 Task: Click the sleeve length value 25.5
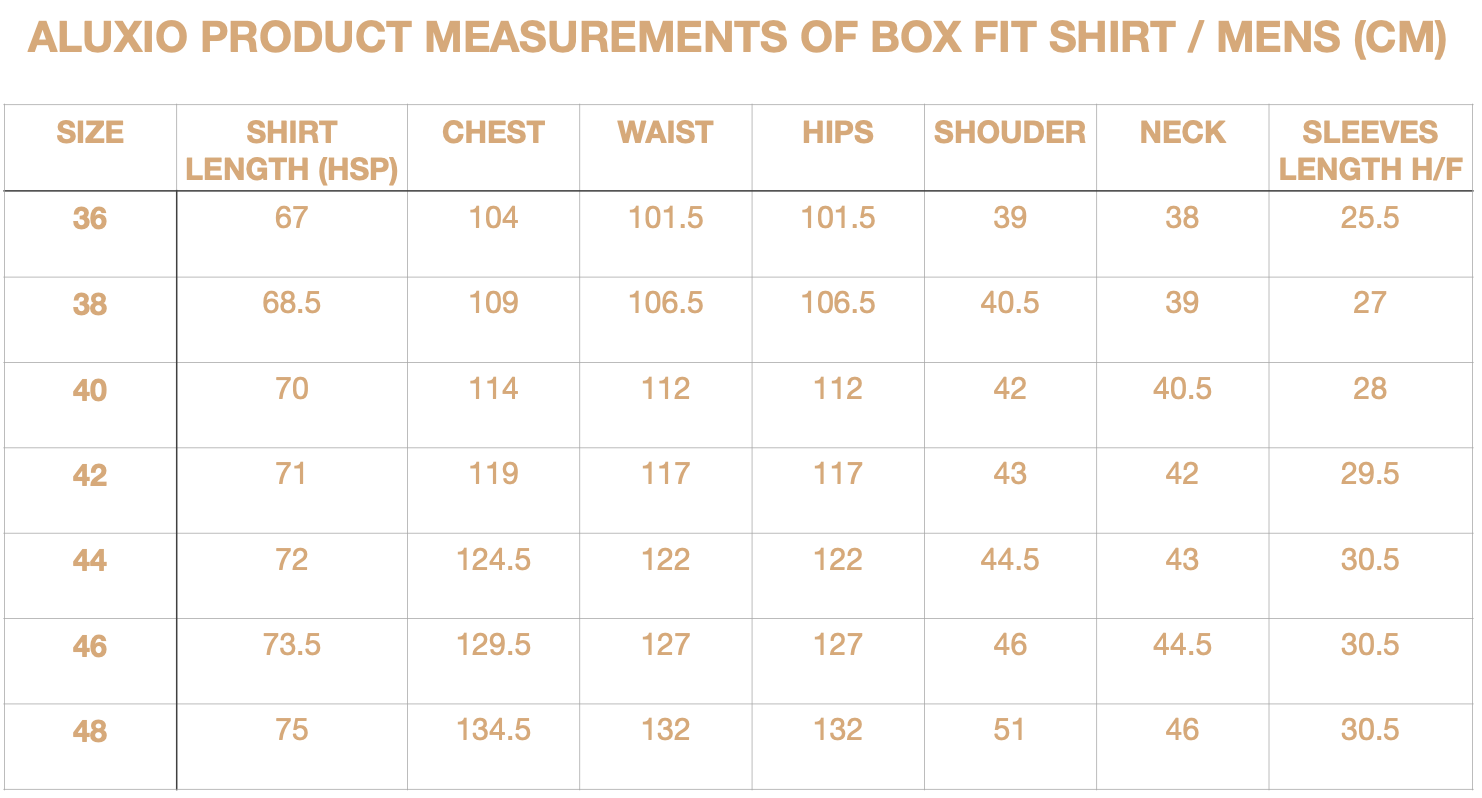1370,218
